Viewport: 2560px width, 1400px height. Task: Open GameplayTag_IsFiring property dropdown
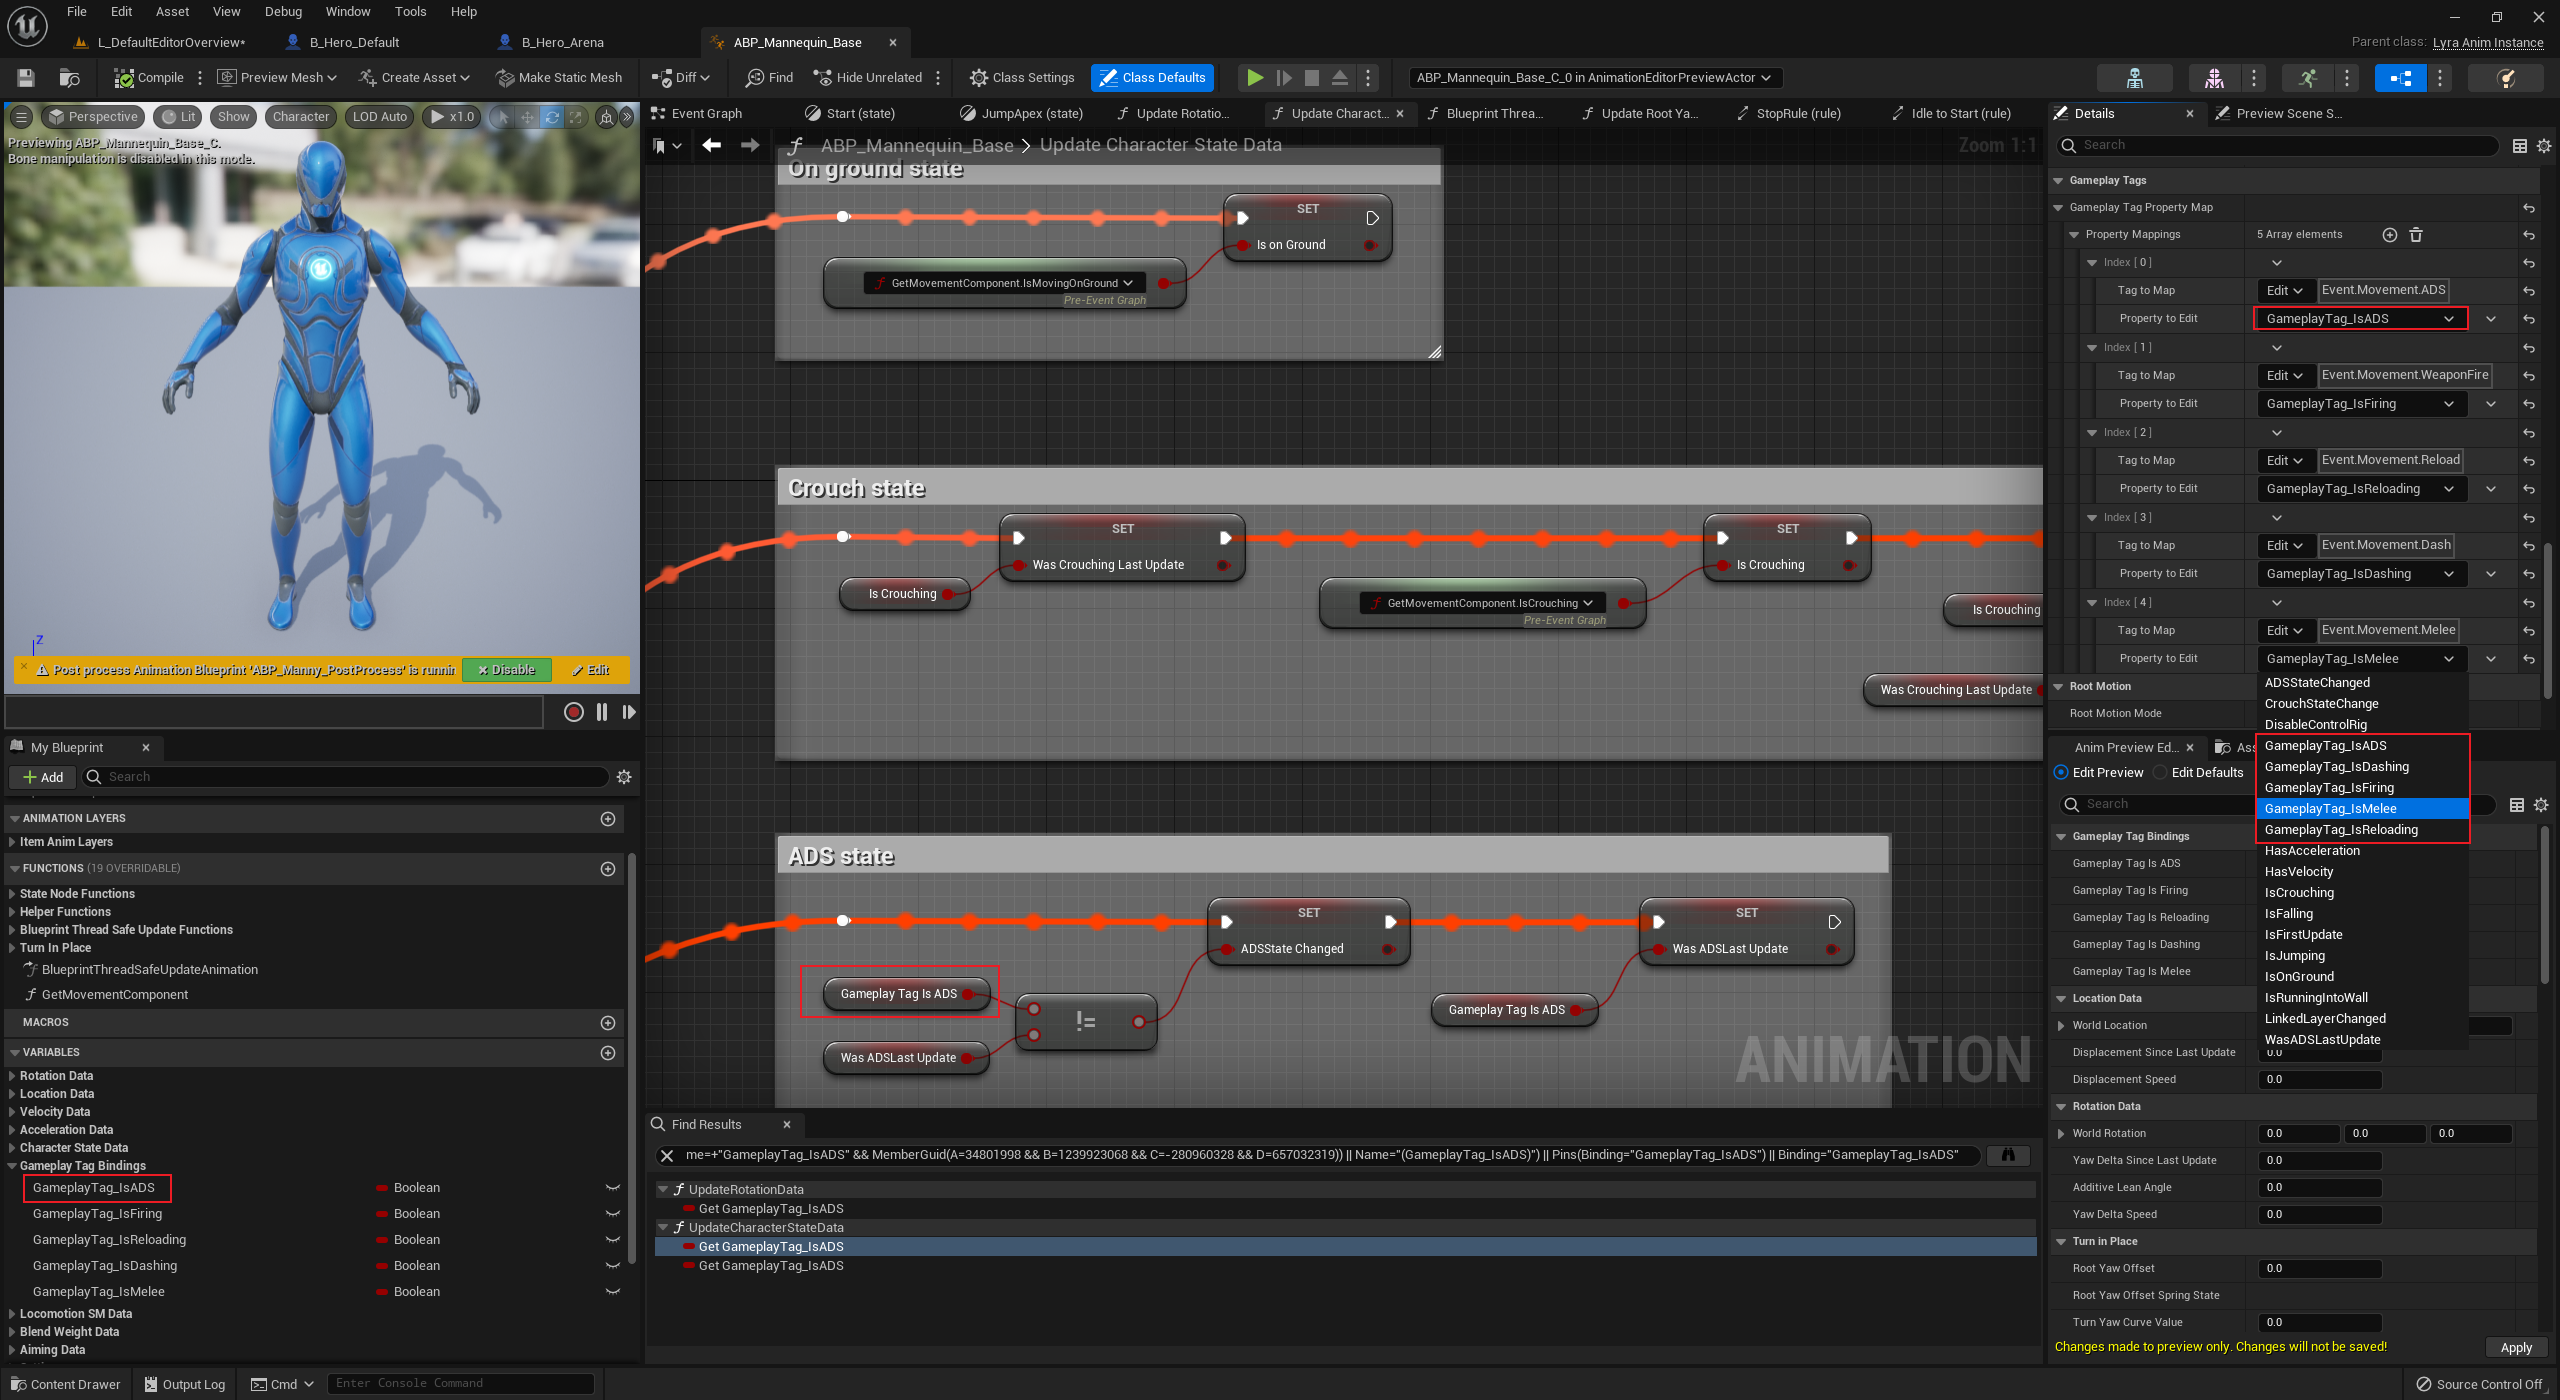point(2359,404)
